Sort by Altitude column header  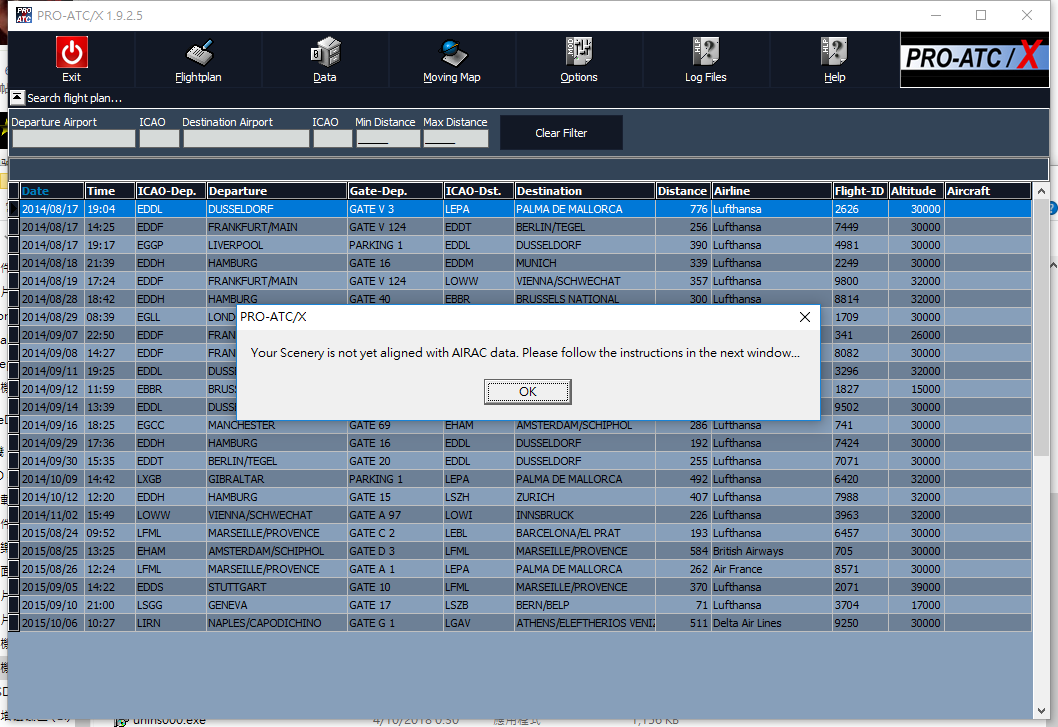(916, 191)
